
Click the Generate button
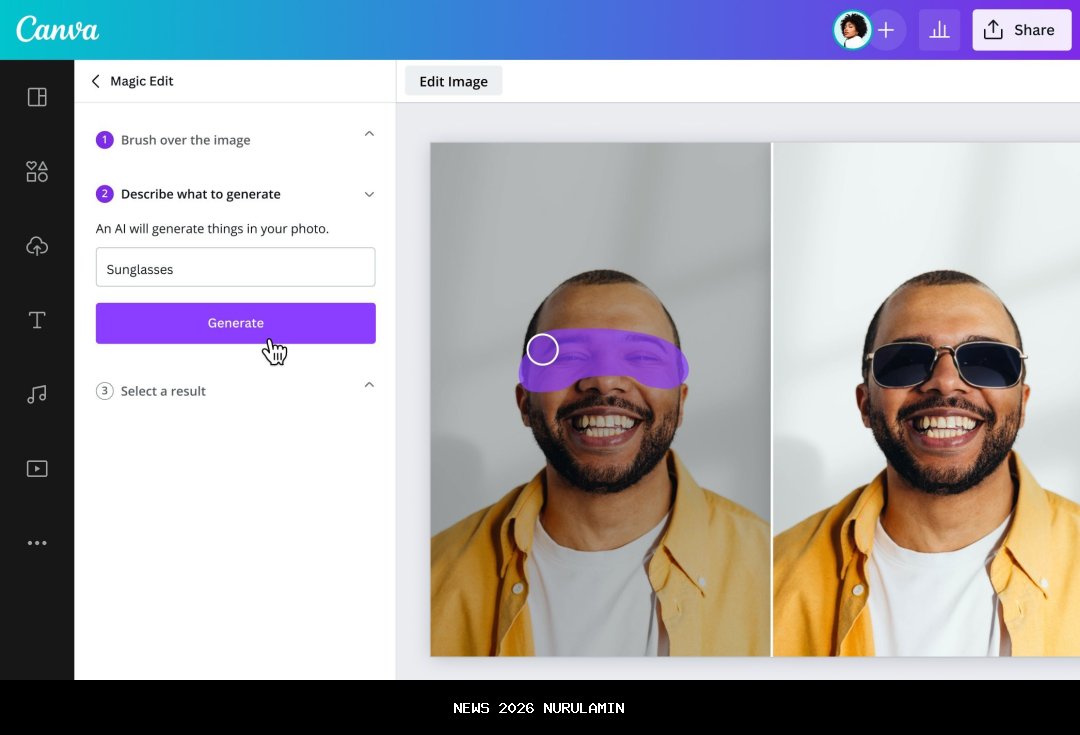point(235,322)
